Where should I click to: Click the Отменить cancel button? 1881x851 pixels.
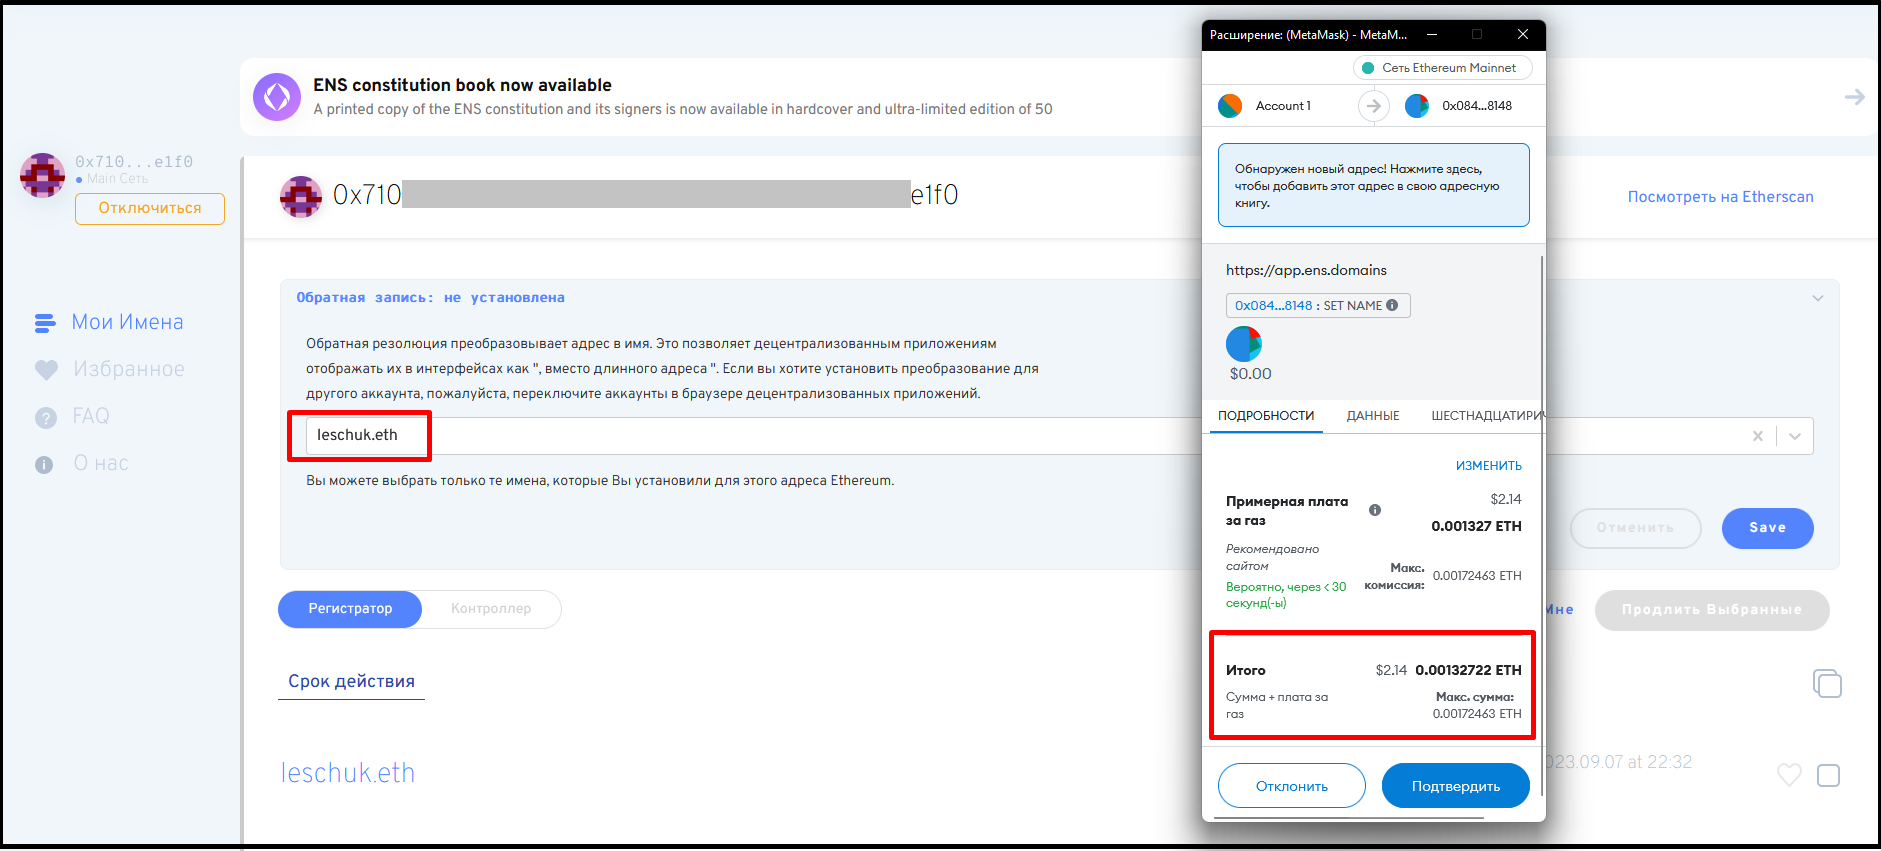[1635, 528]
